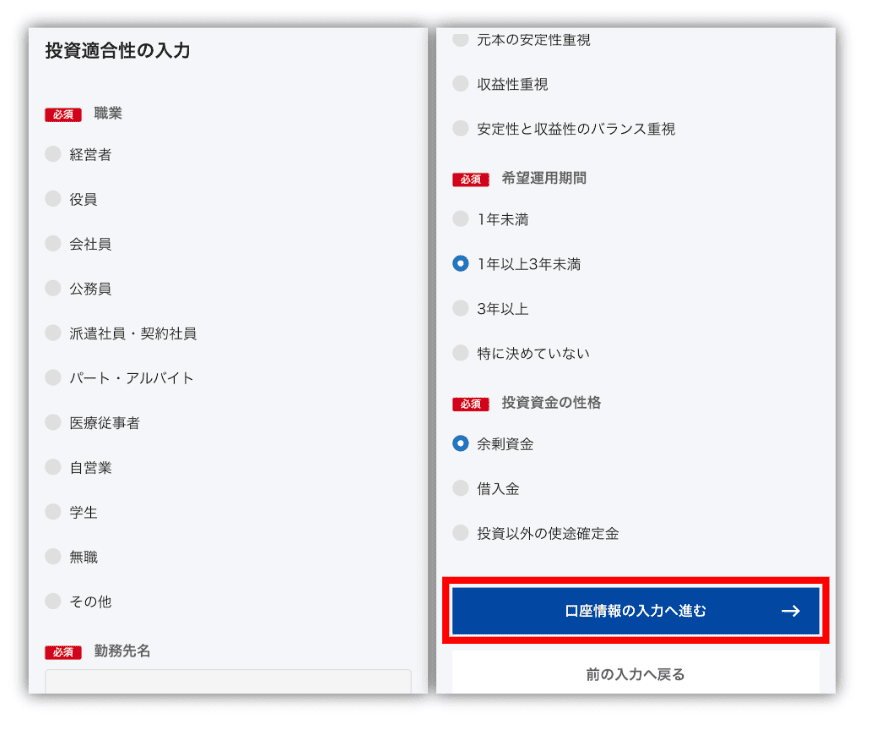Choose 自営業 radio button

tap(53, 467)
